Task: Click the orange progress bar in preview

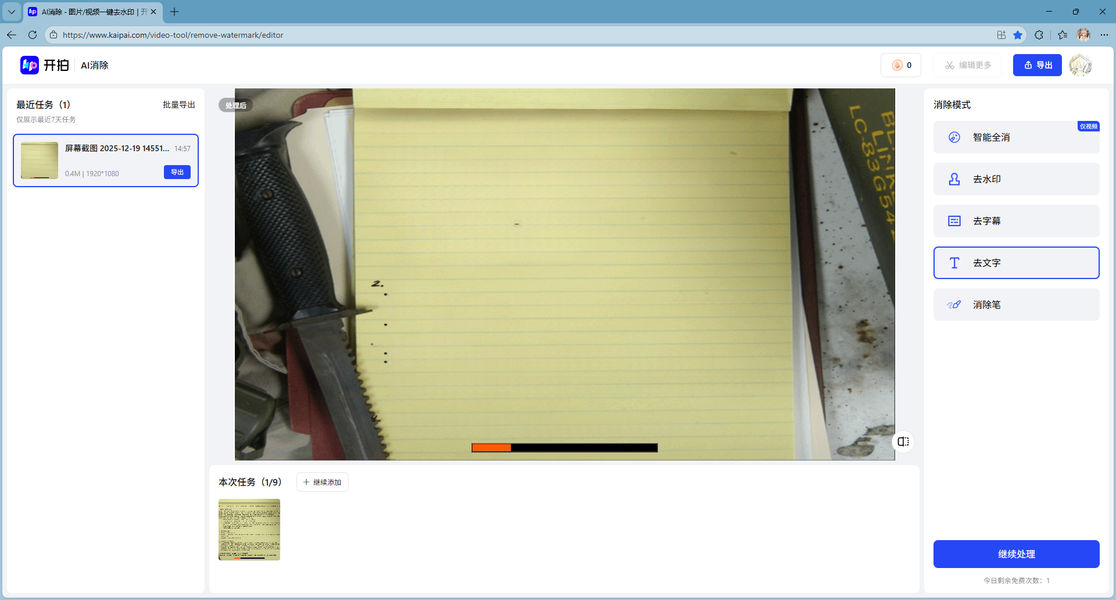Action: [x=491, y=447]
